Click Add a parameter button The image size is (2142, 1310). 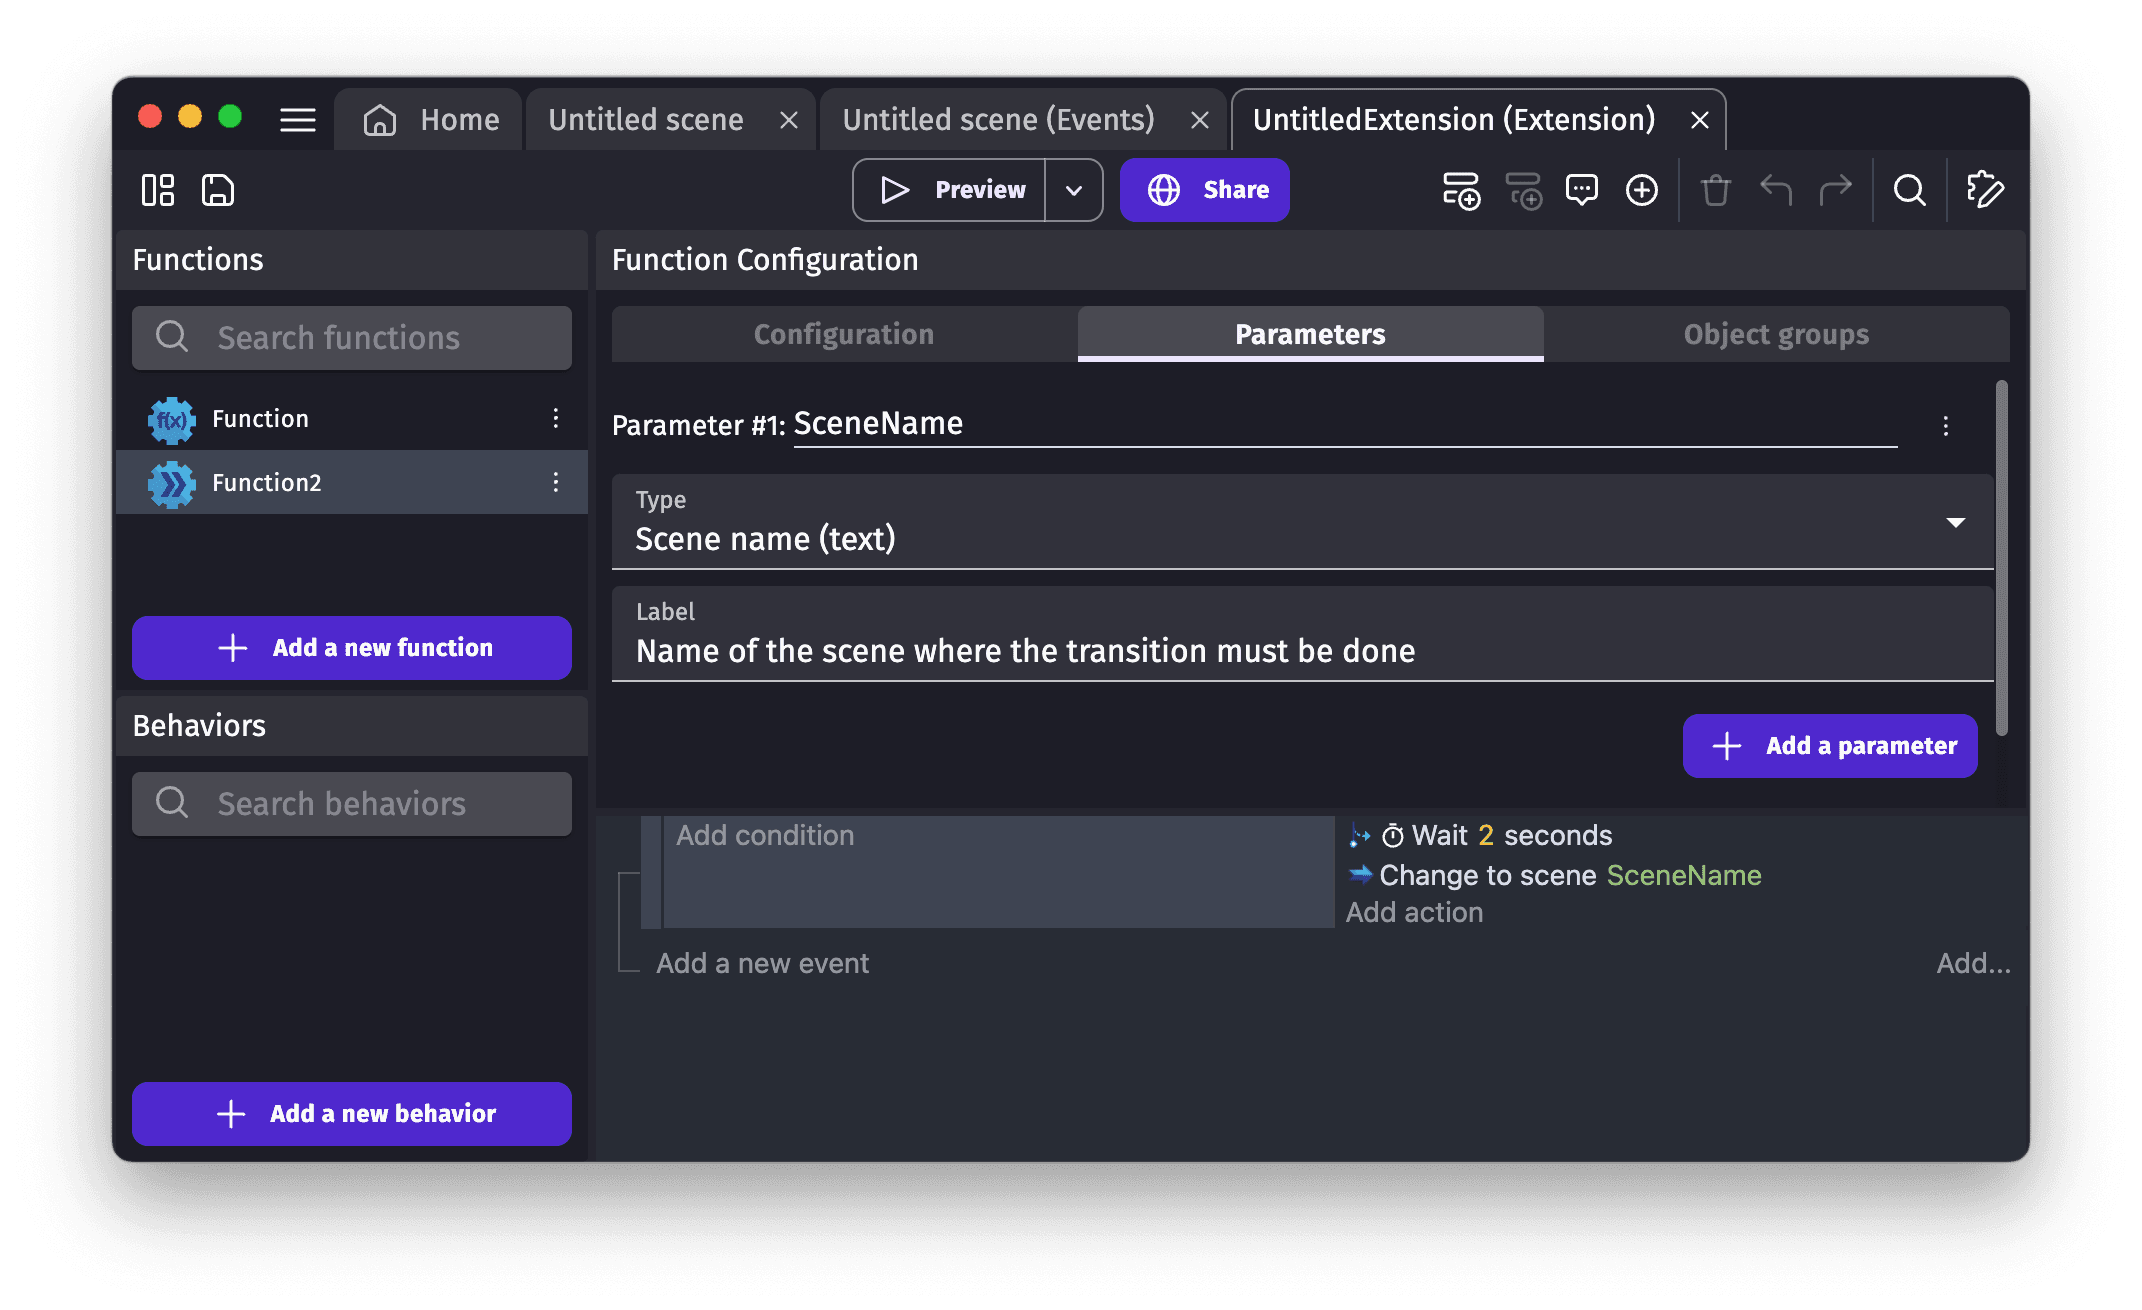point(1830,746)
